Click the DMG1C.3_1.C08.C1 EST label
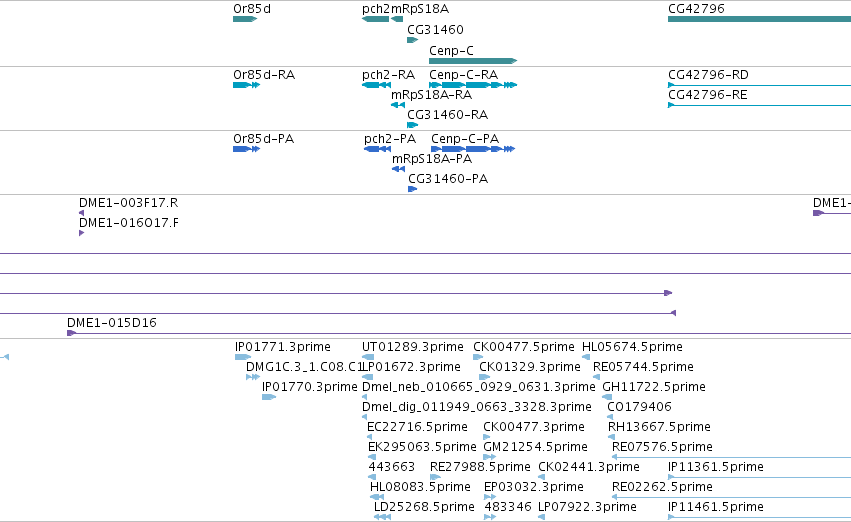Image resolution: width=851 pixels, height=522 pixels. (304, 366)
